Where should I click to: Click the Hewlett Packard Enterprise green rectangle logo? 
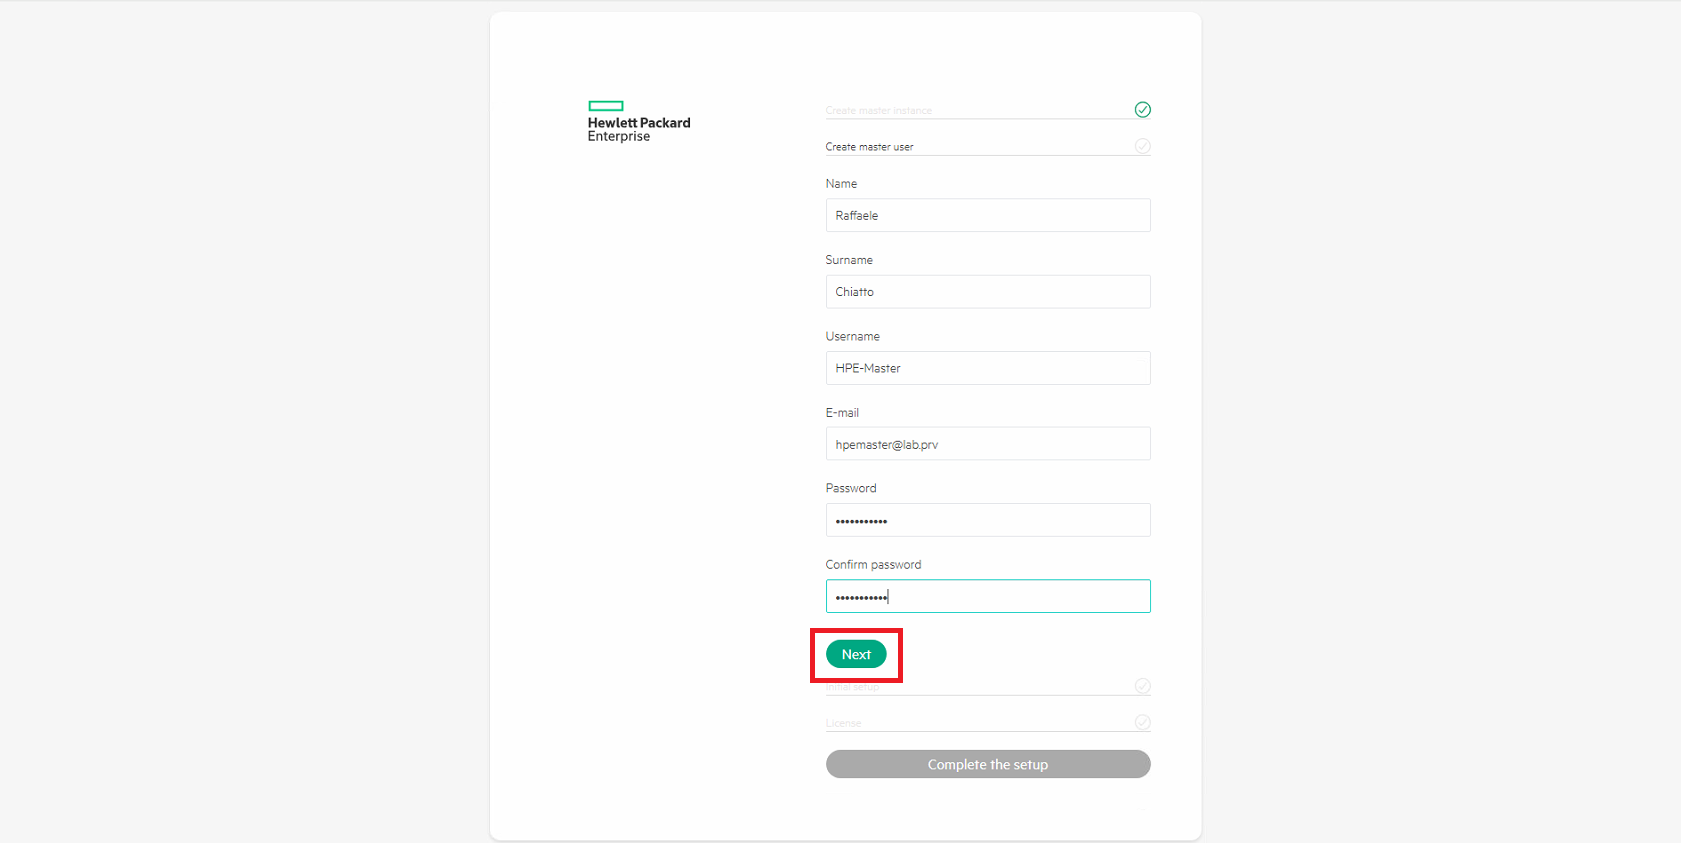point(605,106)
